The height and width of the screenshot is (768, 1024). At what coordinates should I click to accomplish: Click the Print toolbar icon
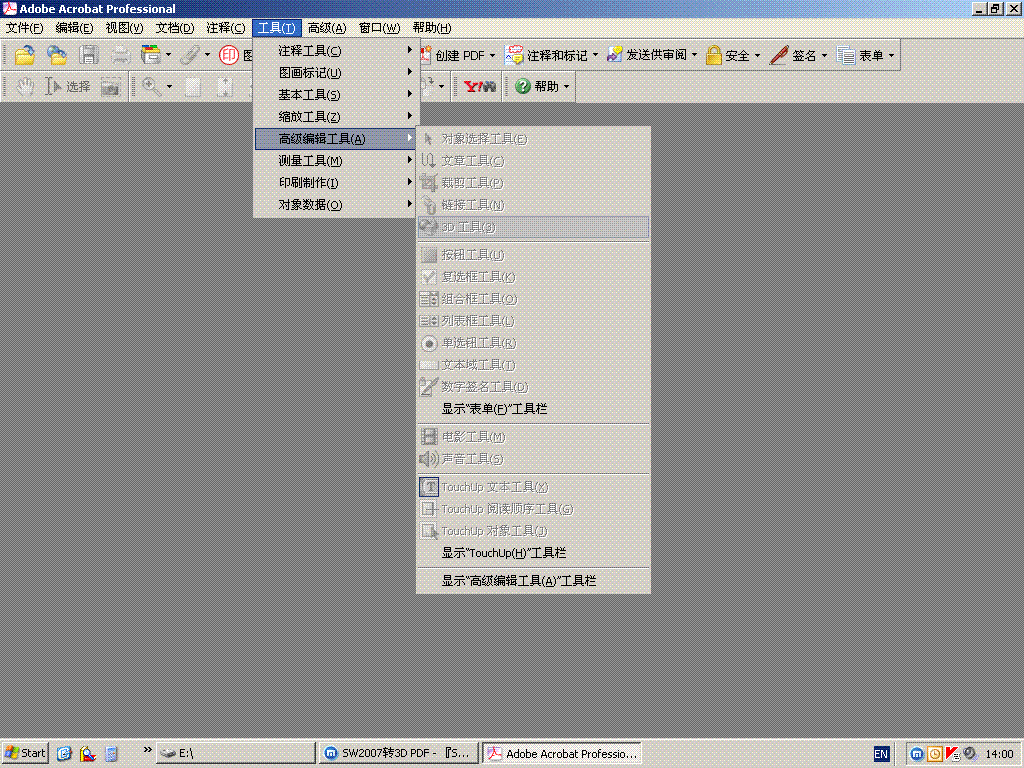(120, 56)
